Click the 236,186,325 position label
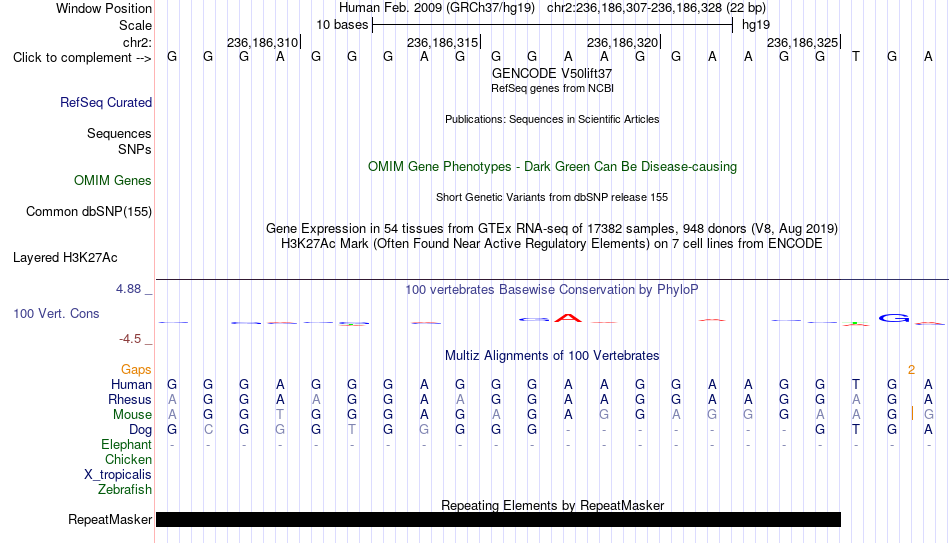950x543 pixels. [x=802, y=42]
